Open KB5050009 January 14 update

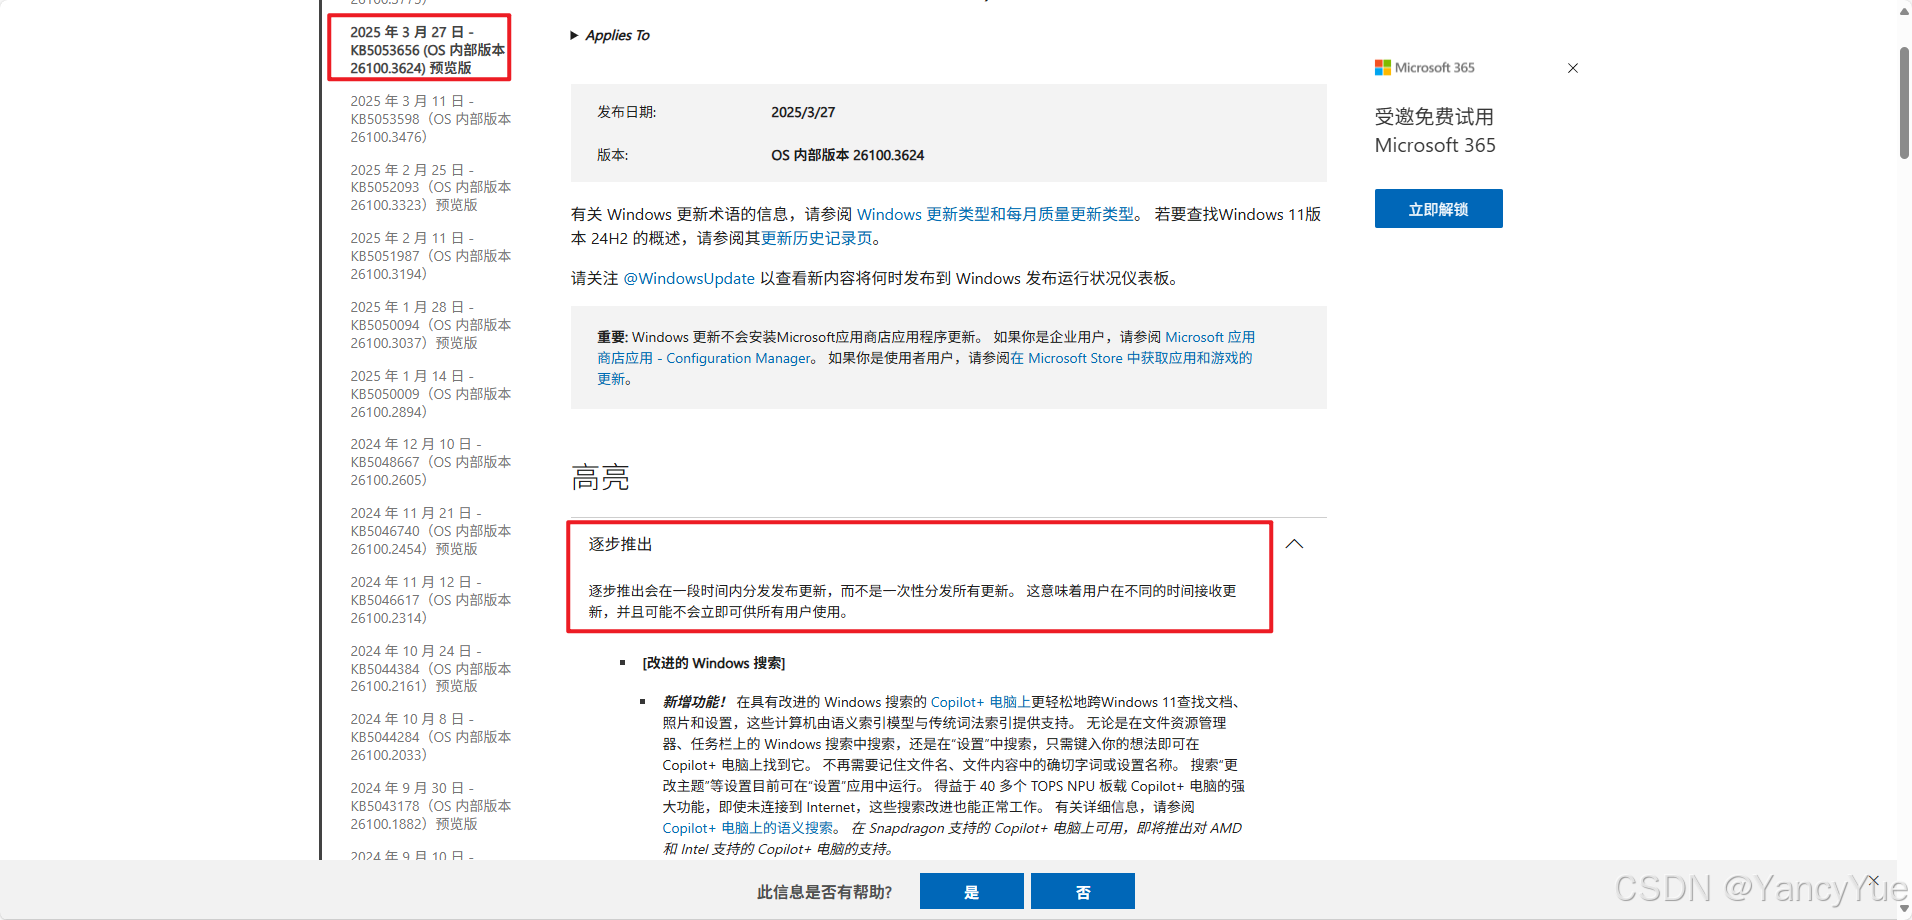click(x=430, y=394)
